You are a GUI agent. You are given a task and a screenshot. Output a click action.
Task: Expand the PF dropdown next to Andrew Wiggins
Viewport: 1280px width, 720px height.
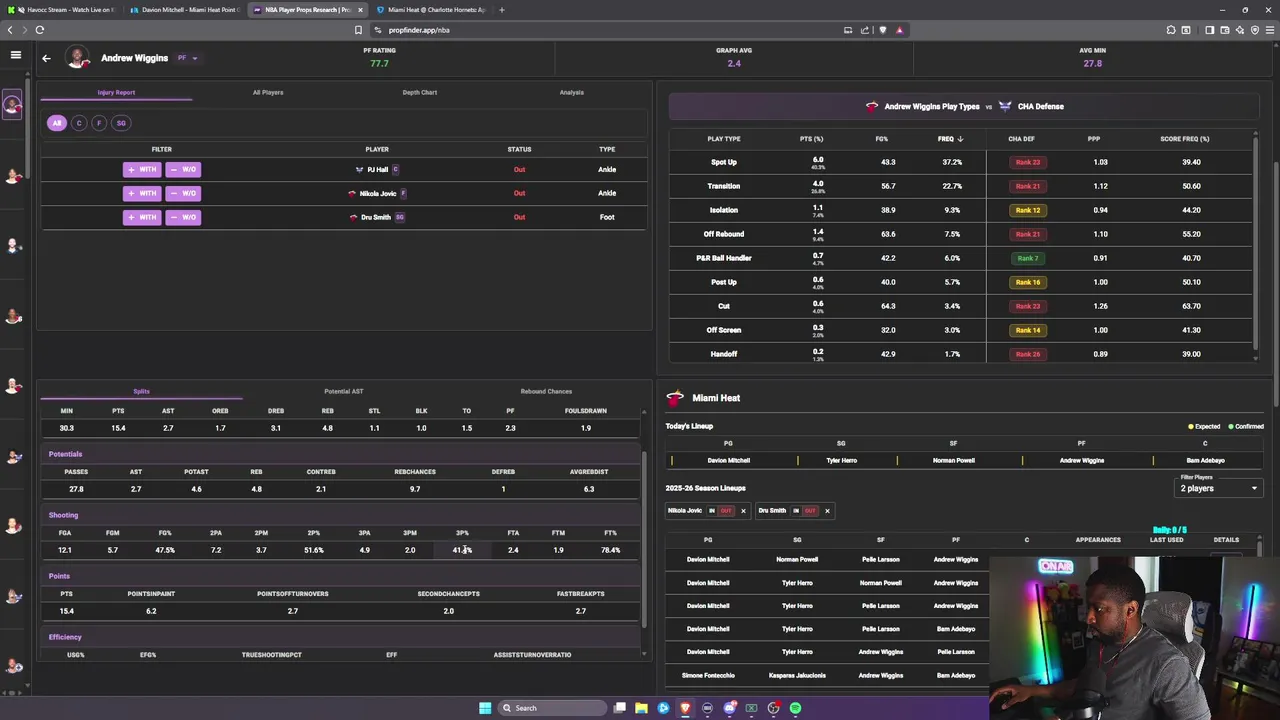(x=187, y=58)
